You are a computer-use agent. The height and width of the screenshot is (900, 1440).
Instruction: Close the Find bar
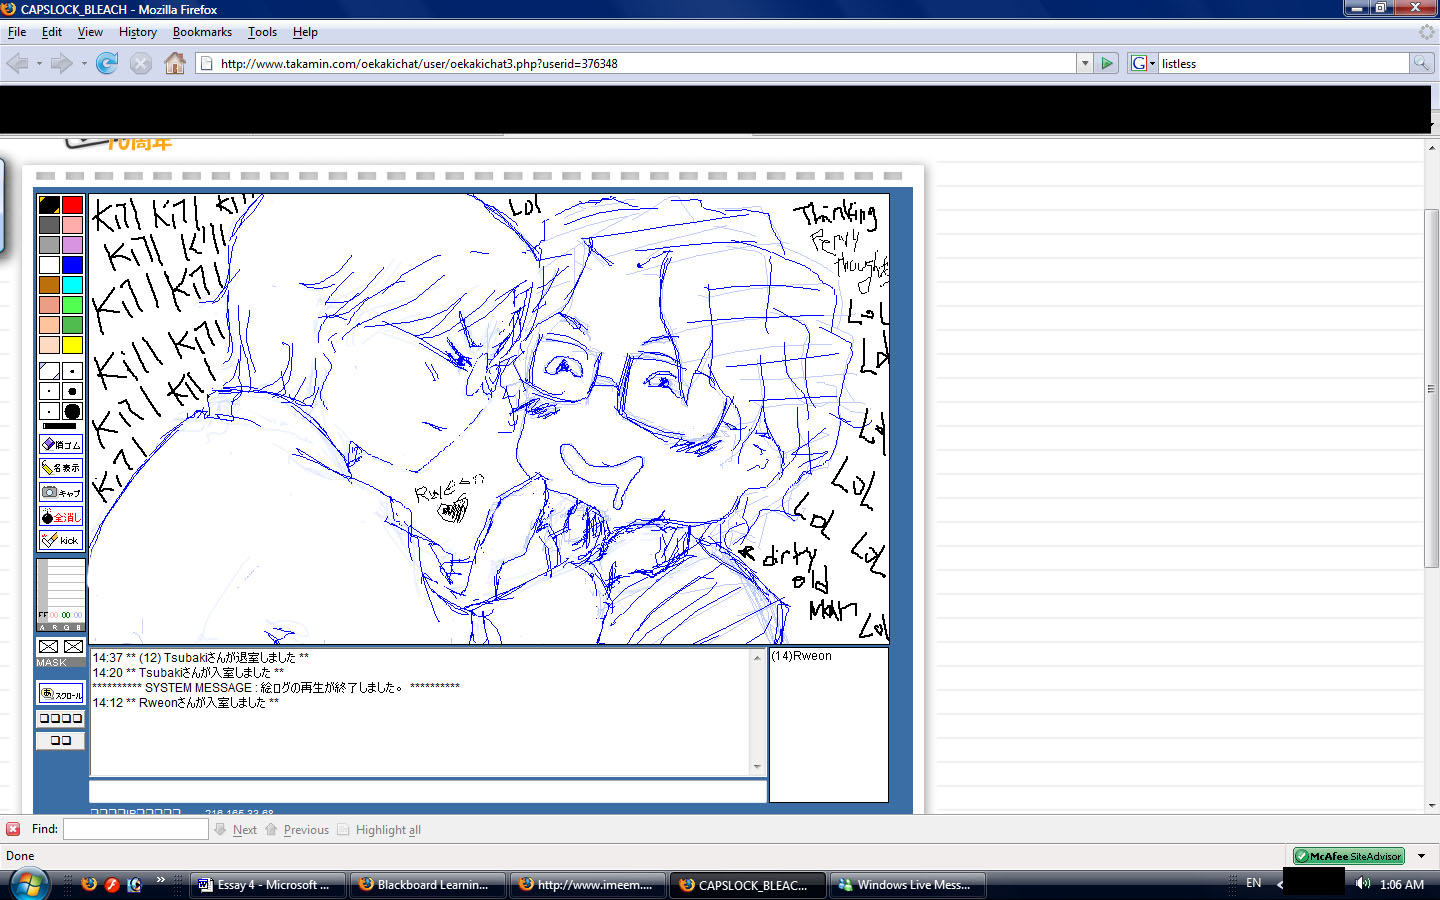[x=13, y=829]
